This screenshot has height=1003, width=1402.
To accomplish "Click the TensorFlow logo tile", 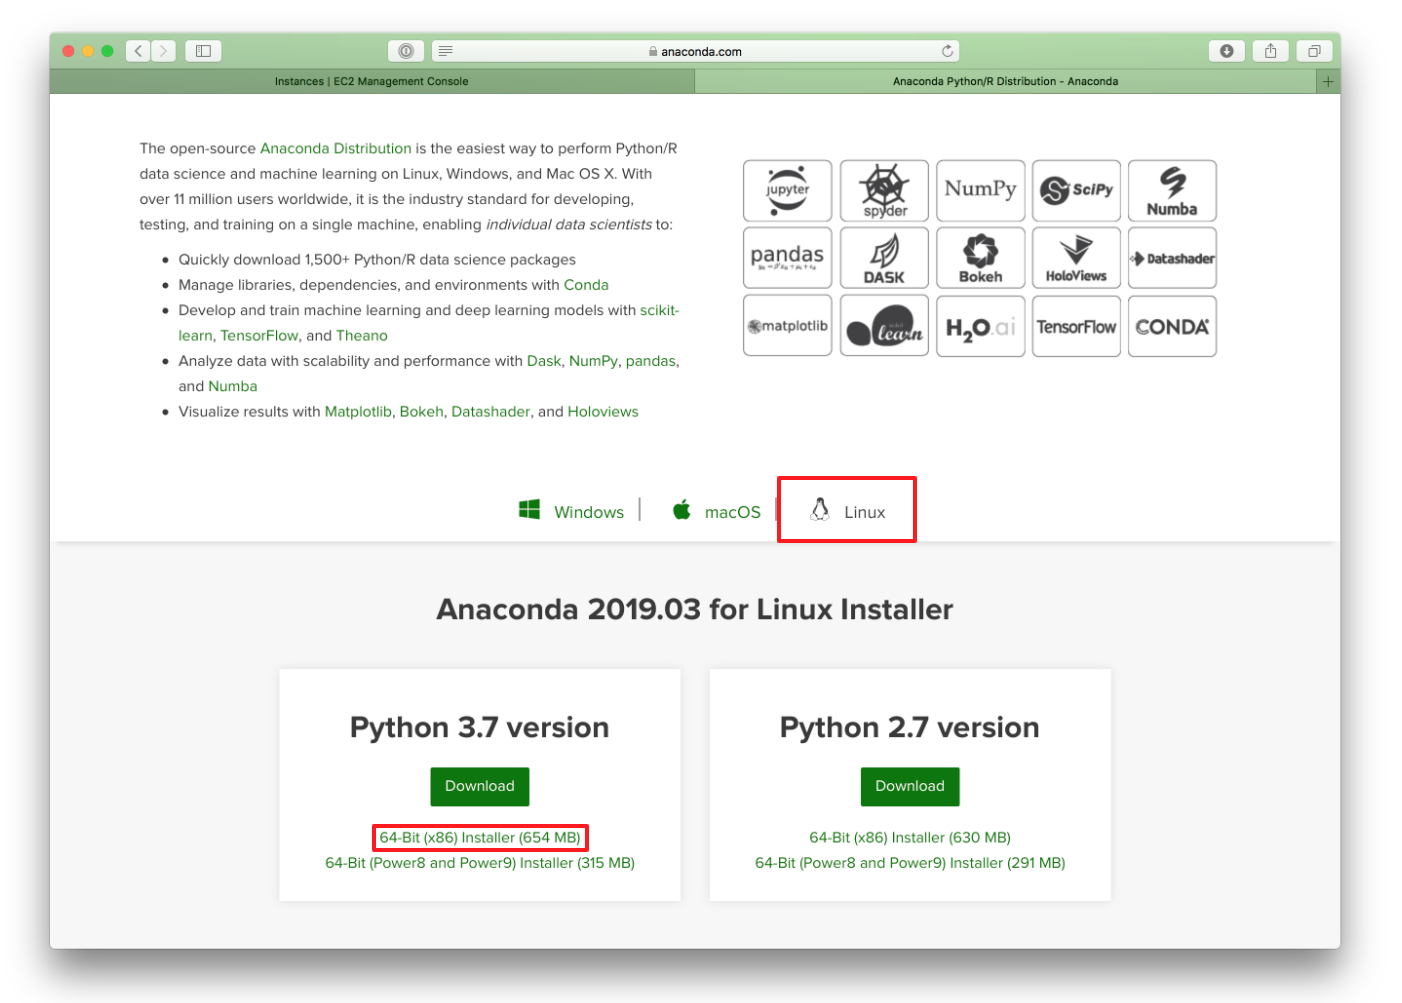I will click(x=1076, y=326).
